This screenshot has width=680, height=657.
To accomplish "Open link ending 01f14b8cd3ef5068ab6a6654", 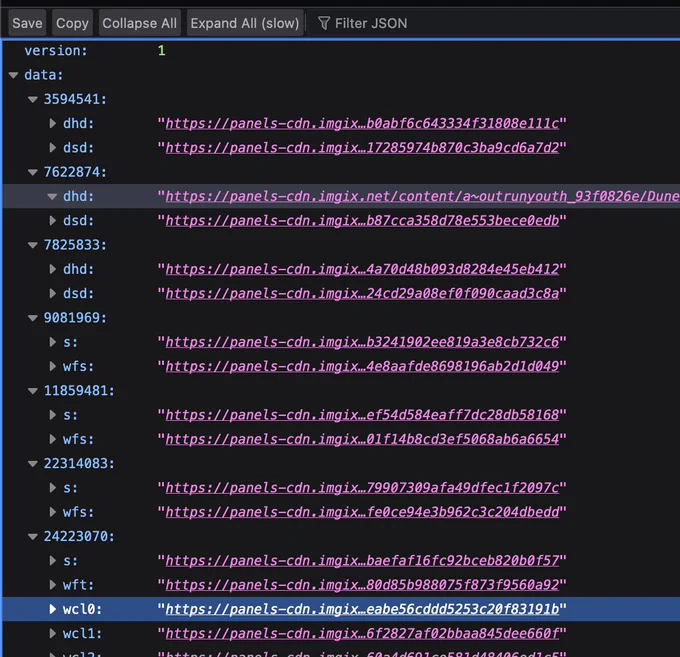I will [x=362, y=440].
